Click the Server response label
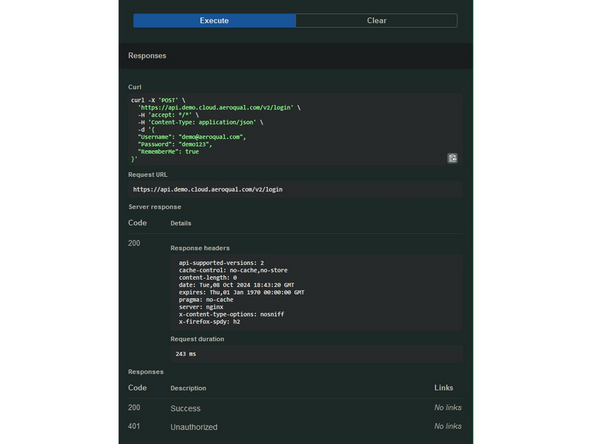Image resolution: width=592 pixels, height=444 pixels. (155, 207)
